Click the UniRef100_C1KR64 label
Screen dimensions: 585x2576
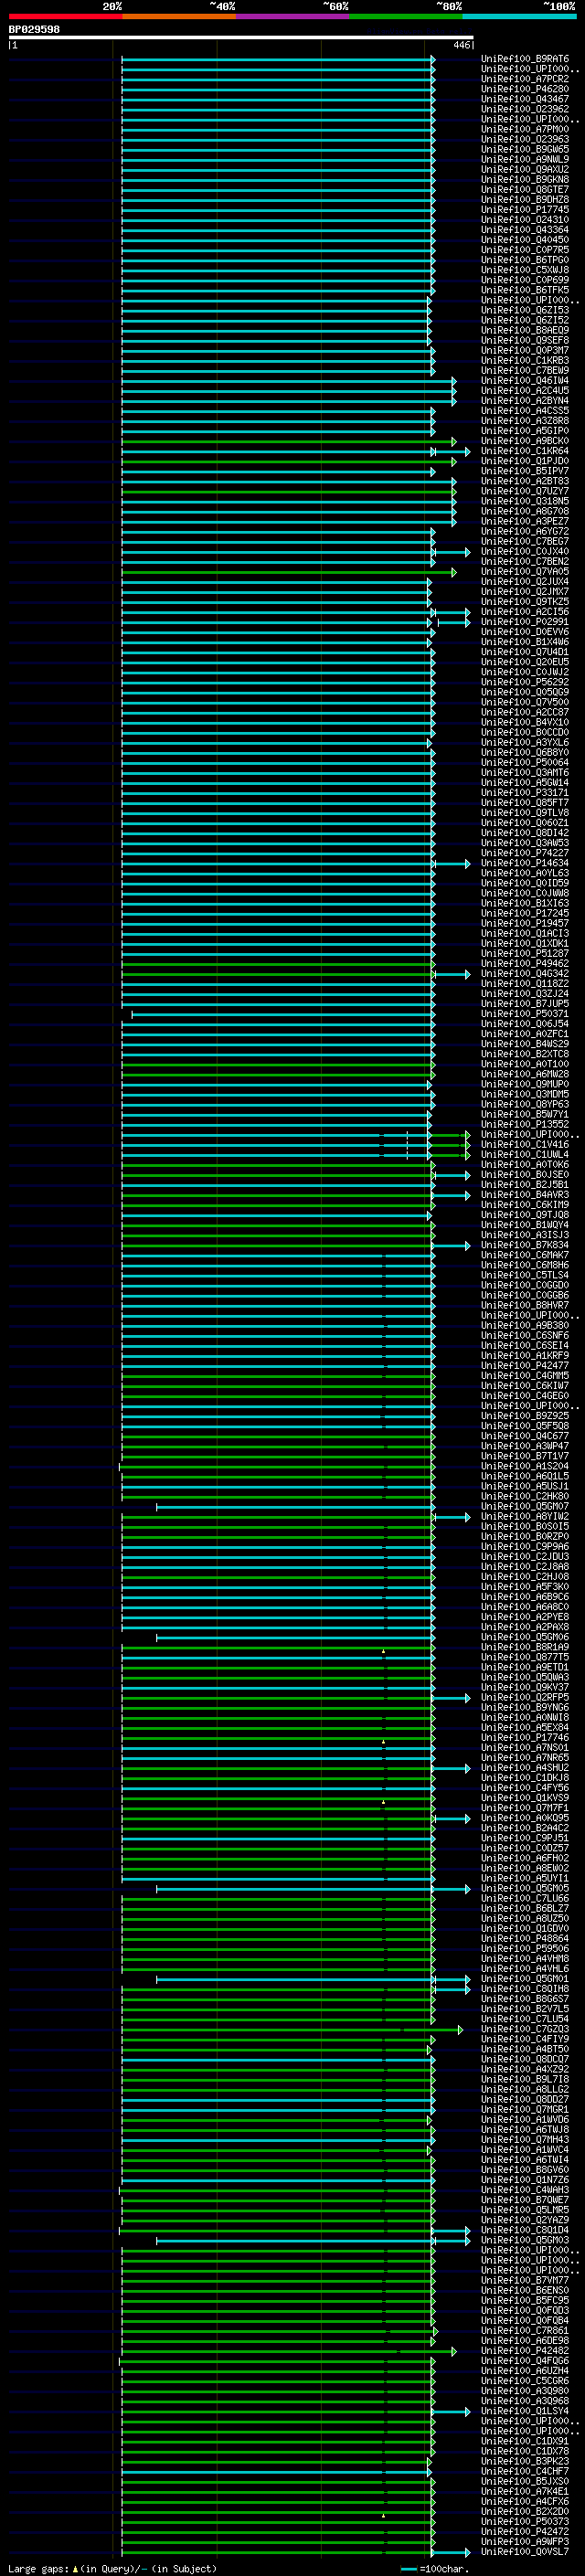(x=525, y=452)
